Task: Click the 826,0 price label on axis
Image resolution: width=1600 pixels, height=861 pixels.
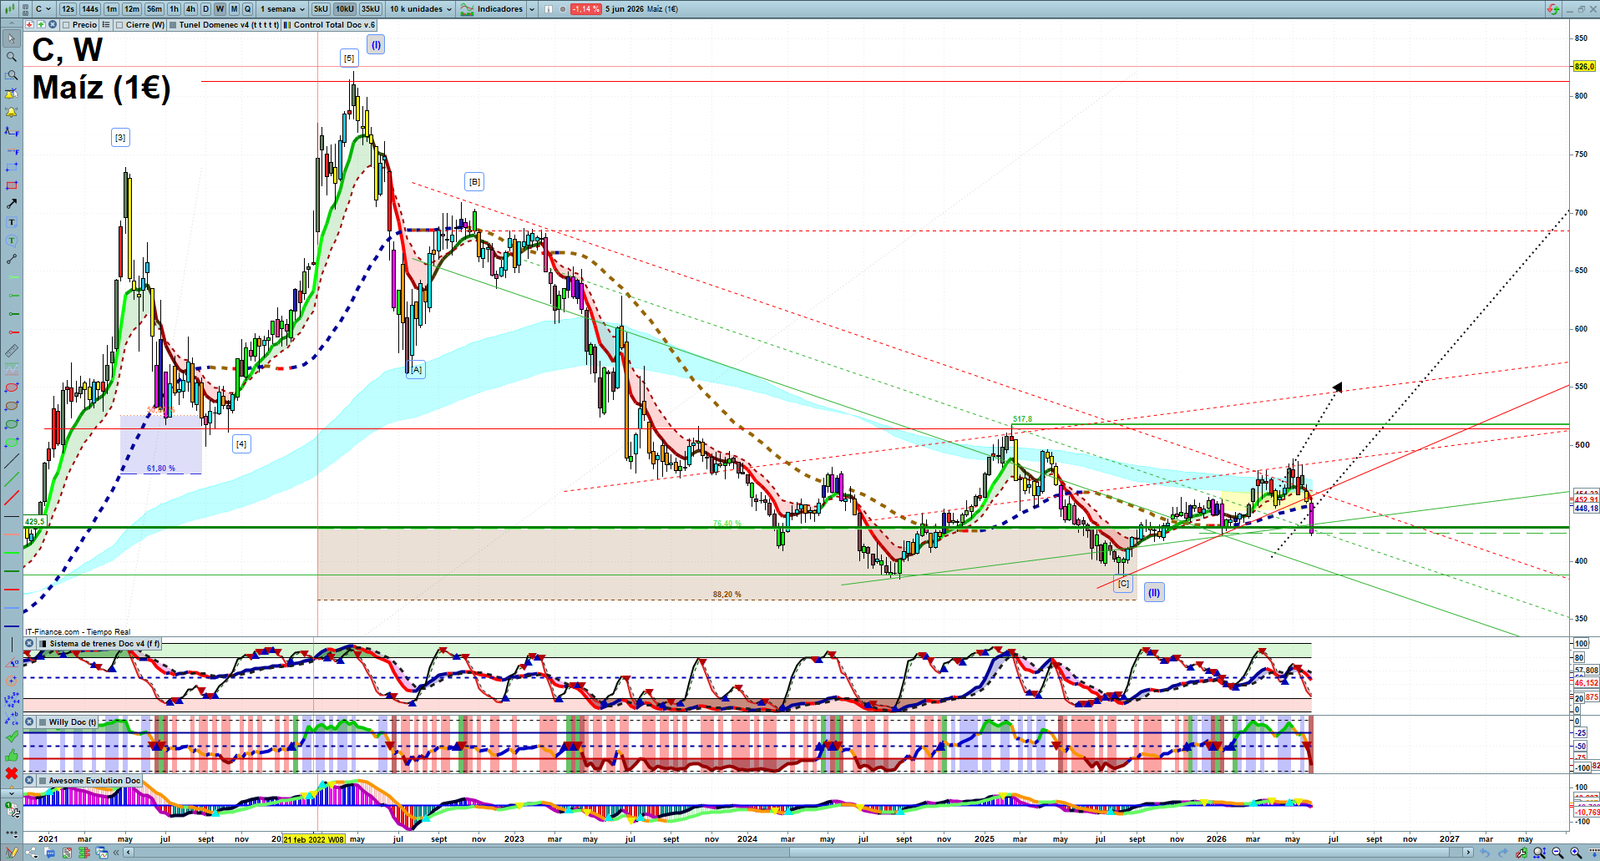Action: click(x=1585, y=67)
